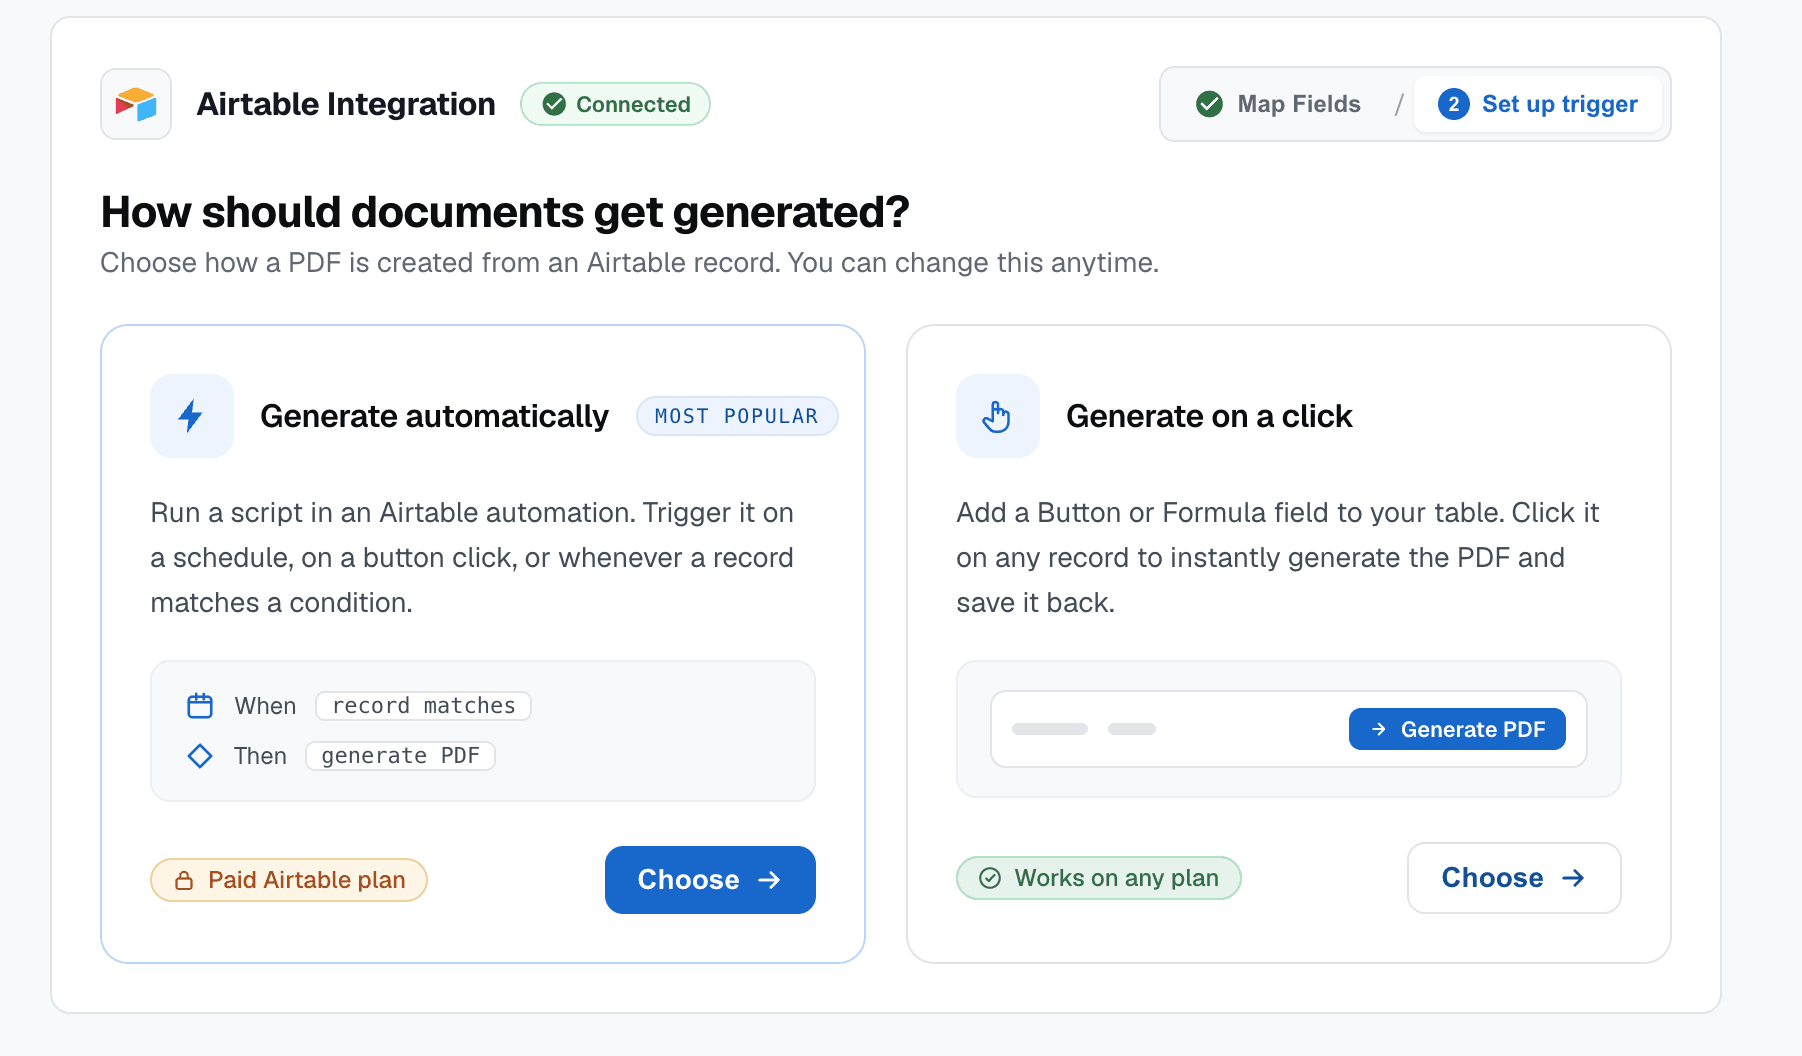Click the lightning bolt automation icon
Image resolution: width=1802 pixels, height=1056 pixels.
coord(191,416)
